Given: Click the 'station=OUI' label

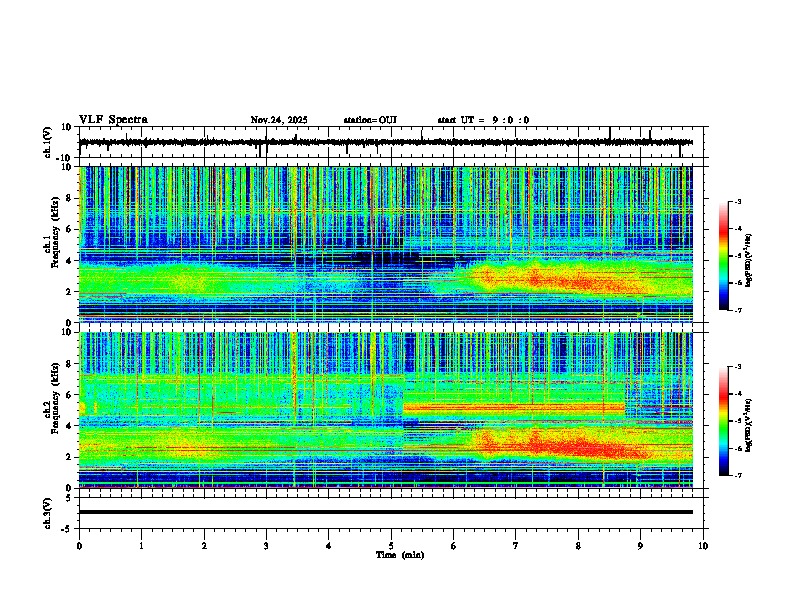Looking at the screenshot, I should click(370, 120).
